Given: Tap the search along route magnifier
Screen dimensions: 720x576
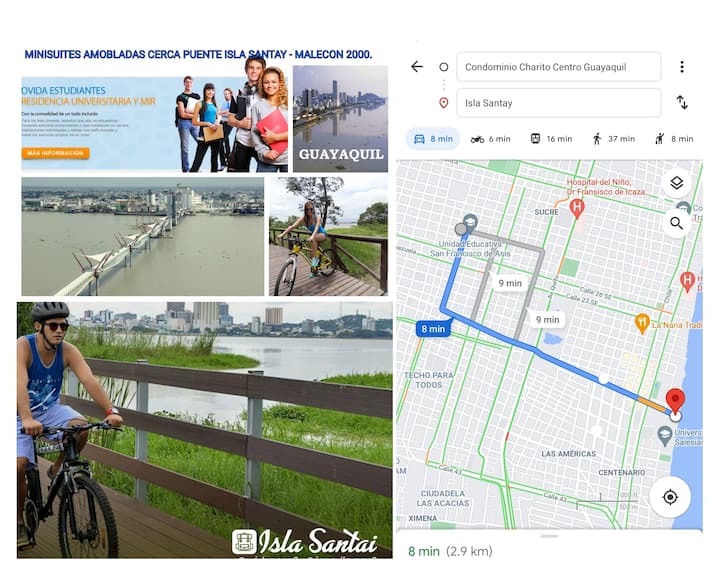Looking at the screenshot, I should (676, 223).
